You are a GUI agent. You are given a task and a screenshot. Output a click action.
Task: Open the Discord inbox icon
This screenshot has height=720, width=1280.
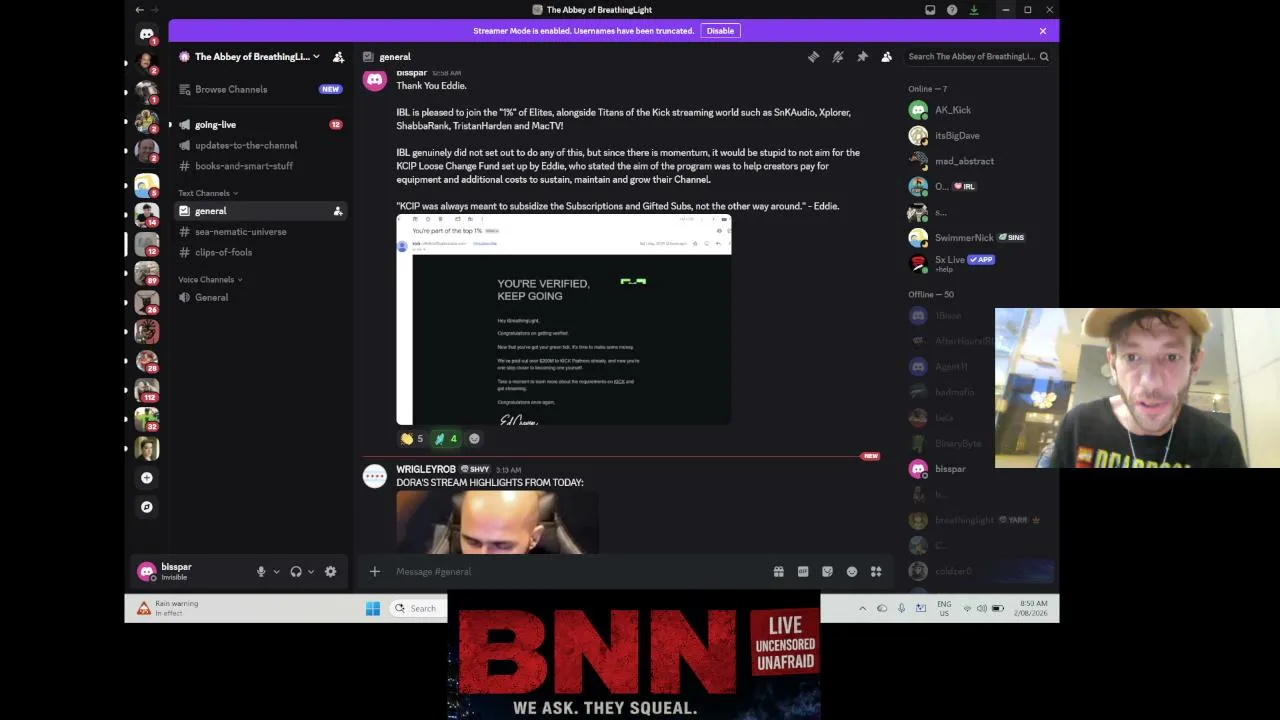930,10
